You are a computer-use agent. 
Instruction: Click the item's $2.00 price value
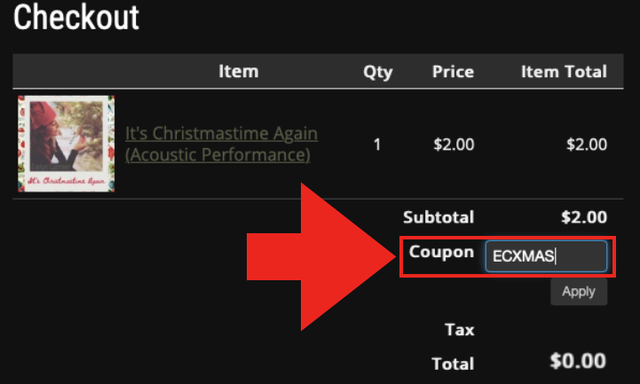(x=453, y=144)
